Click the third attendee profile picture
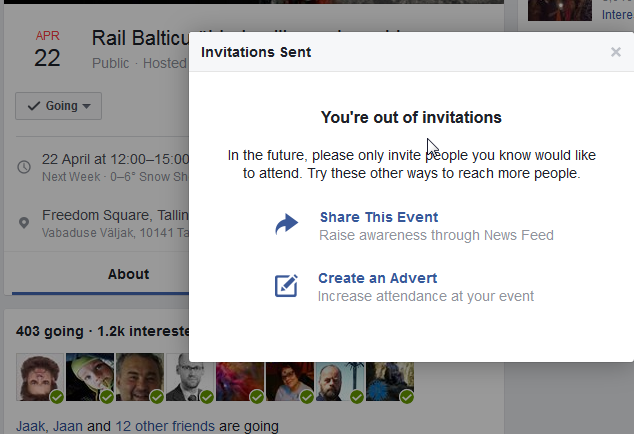634x434 pixels. [140, 377]
